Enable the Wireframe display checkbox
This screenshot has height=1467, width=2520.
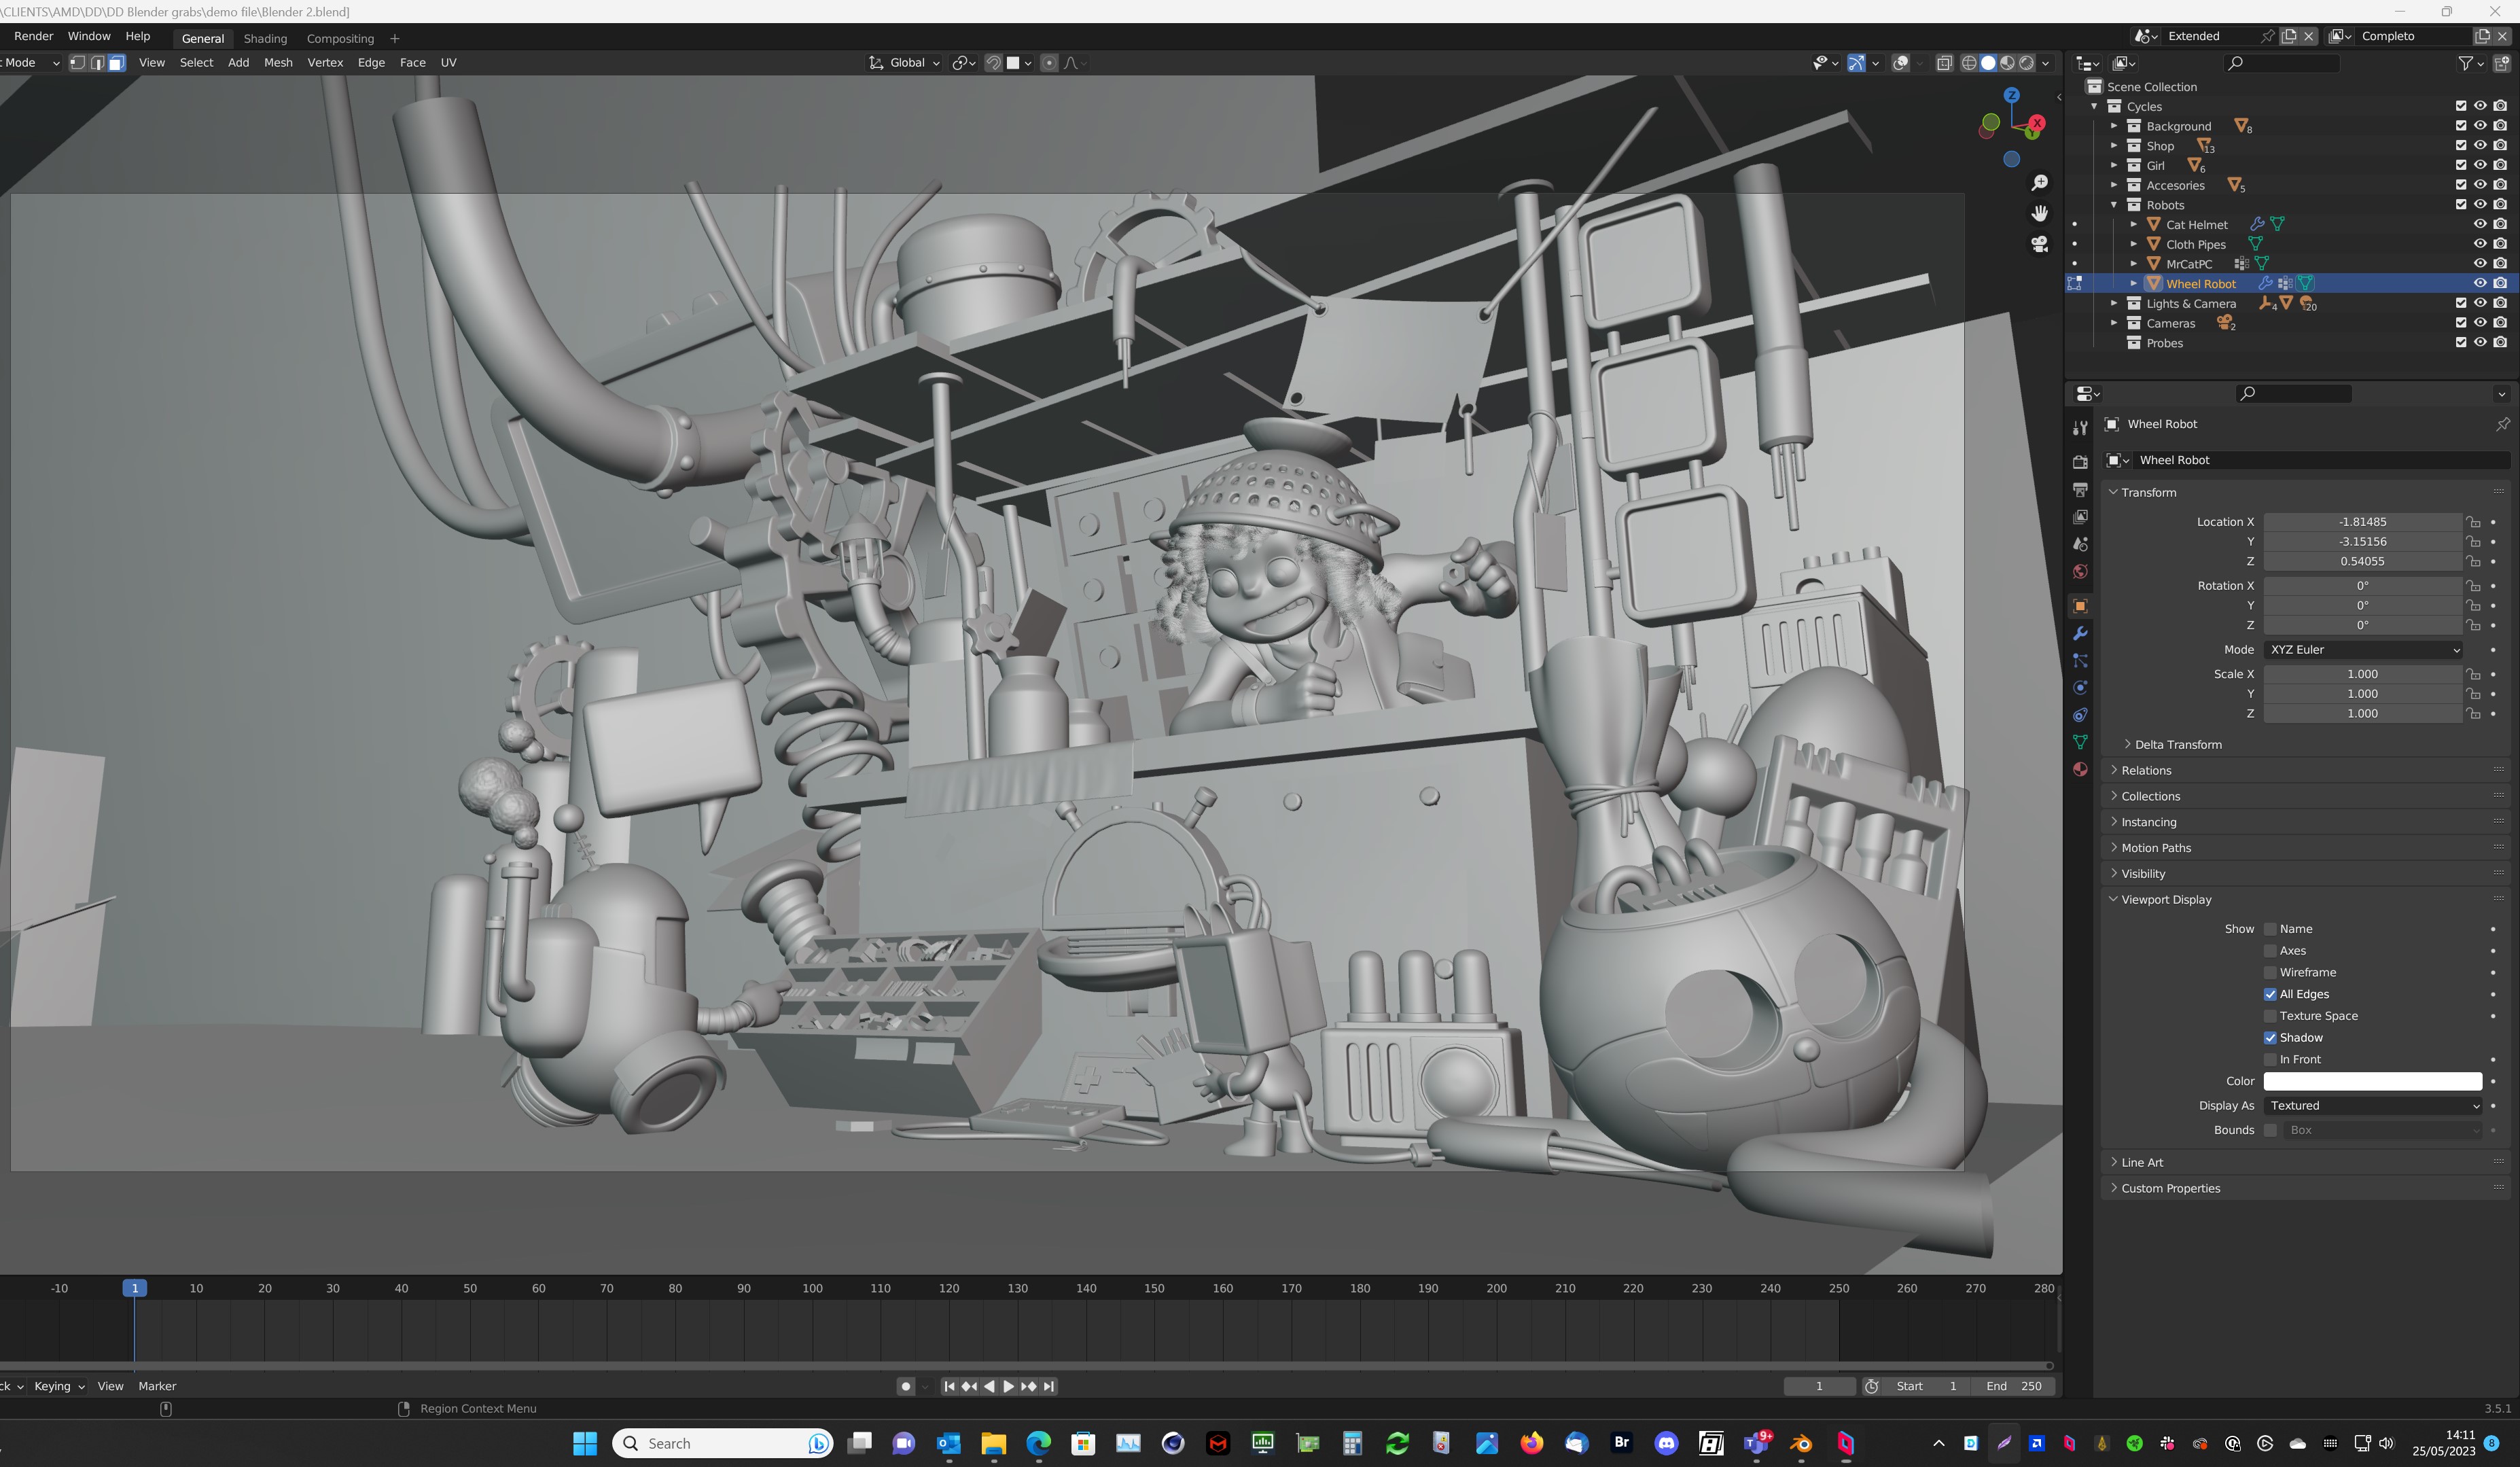tap(2270, 972)
